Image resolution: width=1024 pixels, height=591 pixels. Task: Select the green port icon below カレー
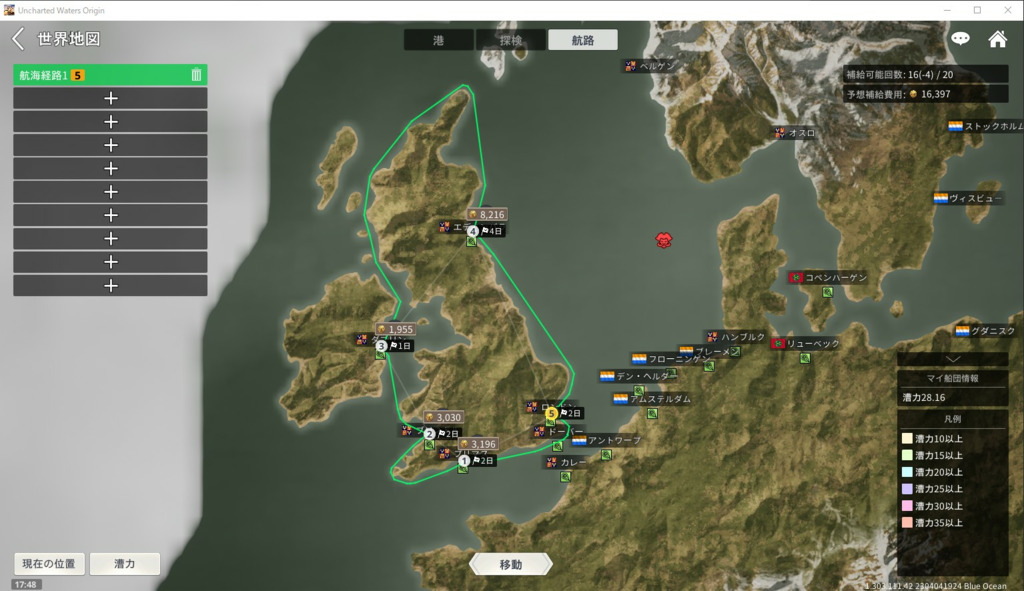click(566, 477)
